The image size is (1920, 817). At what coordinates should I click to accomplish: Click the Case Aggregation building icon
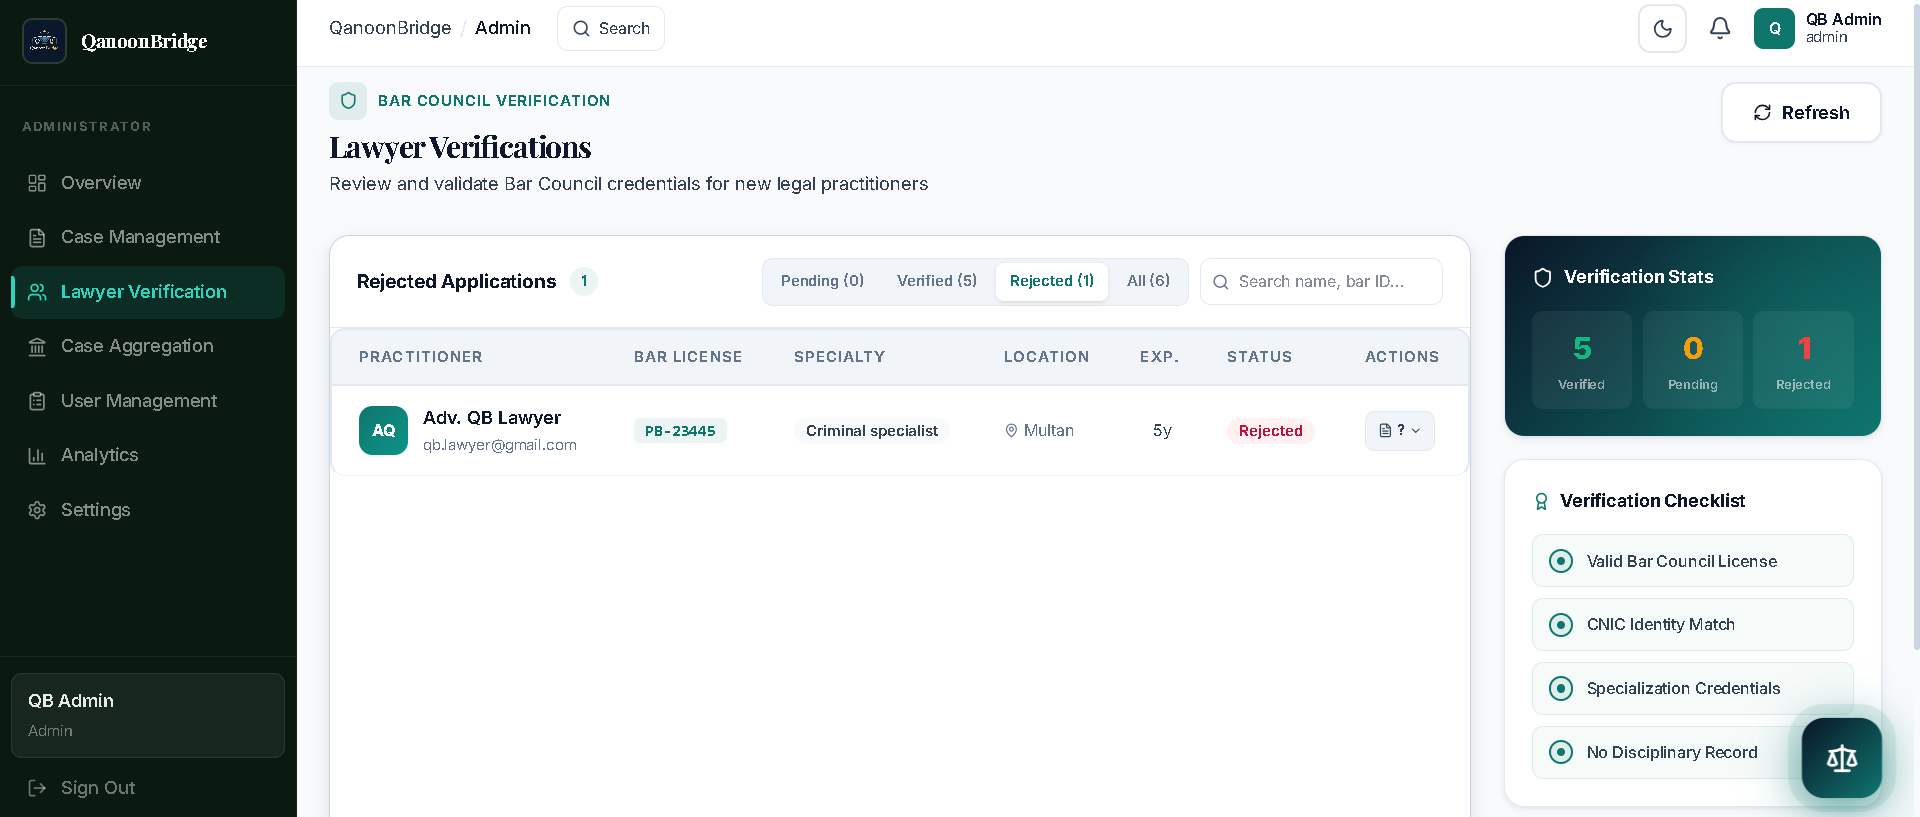pyautogui.click(x=37, y=347)
